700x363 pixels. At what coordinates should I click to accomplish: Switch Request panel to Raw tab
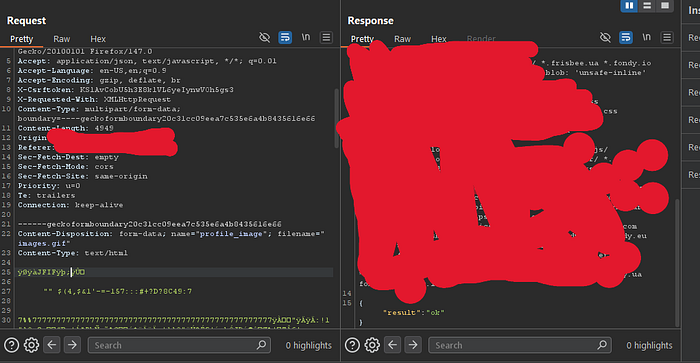coord(62,39)
